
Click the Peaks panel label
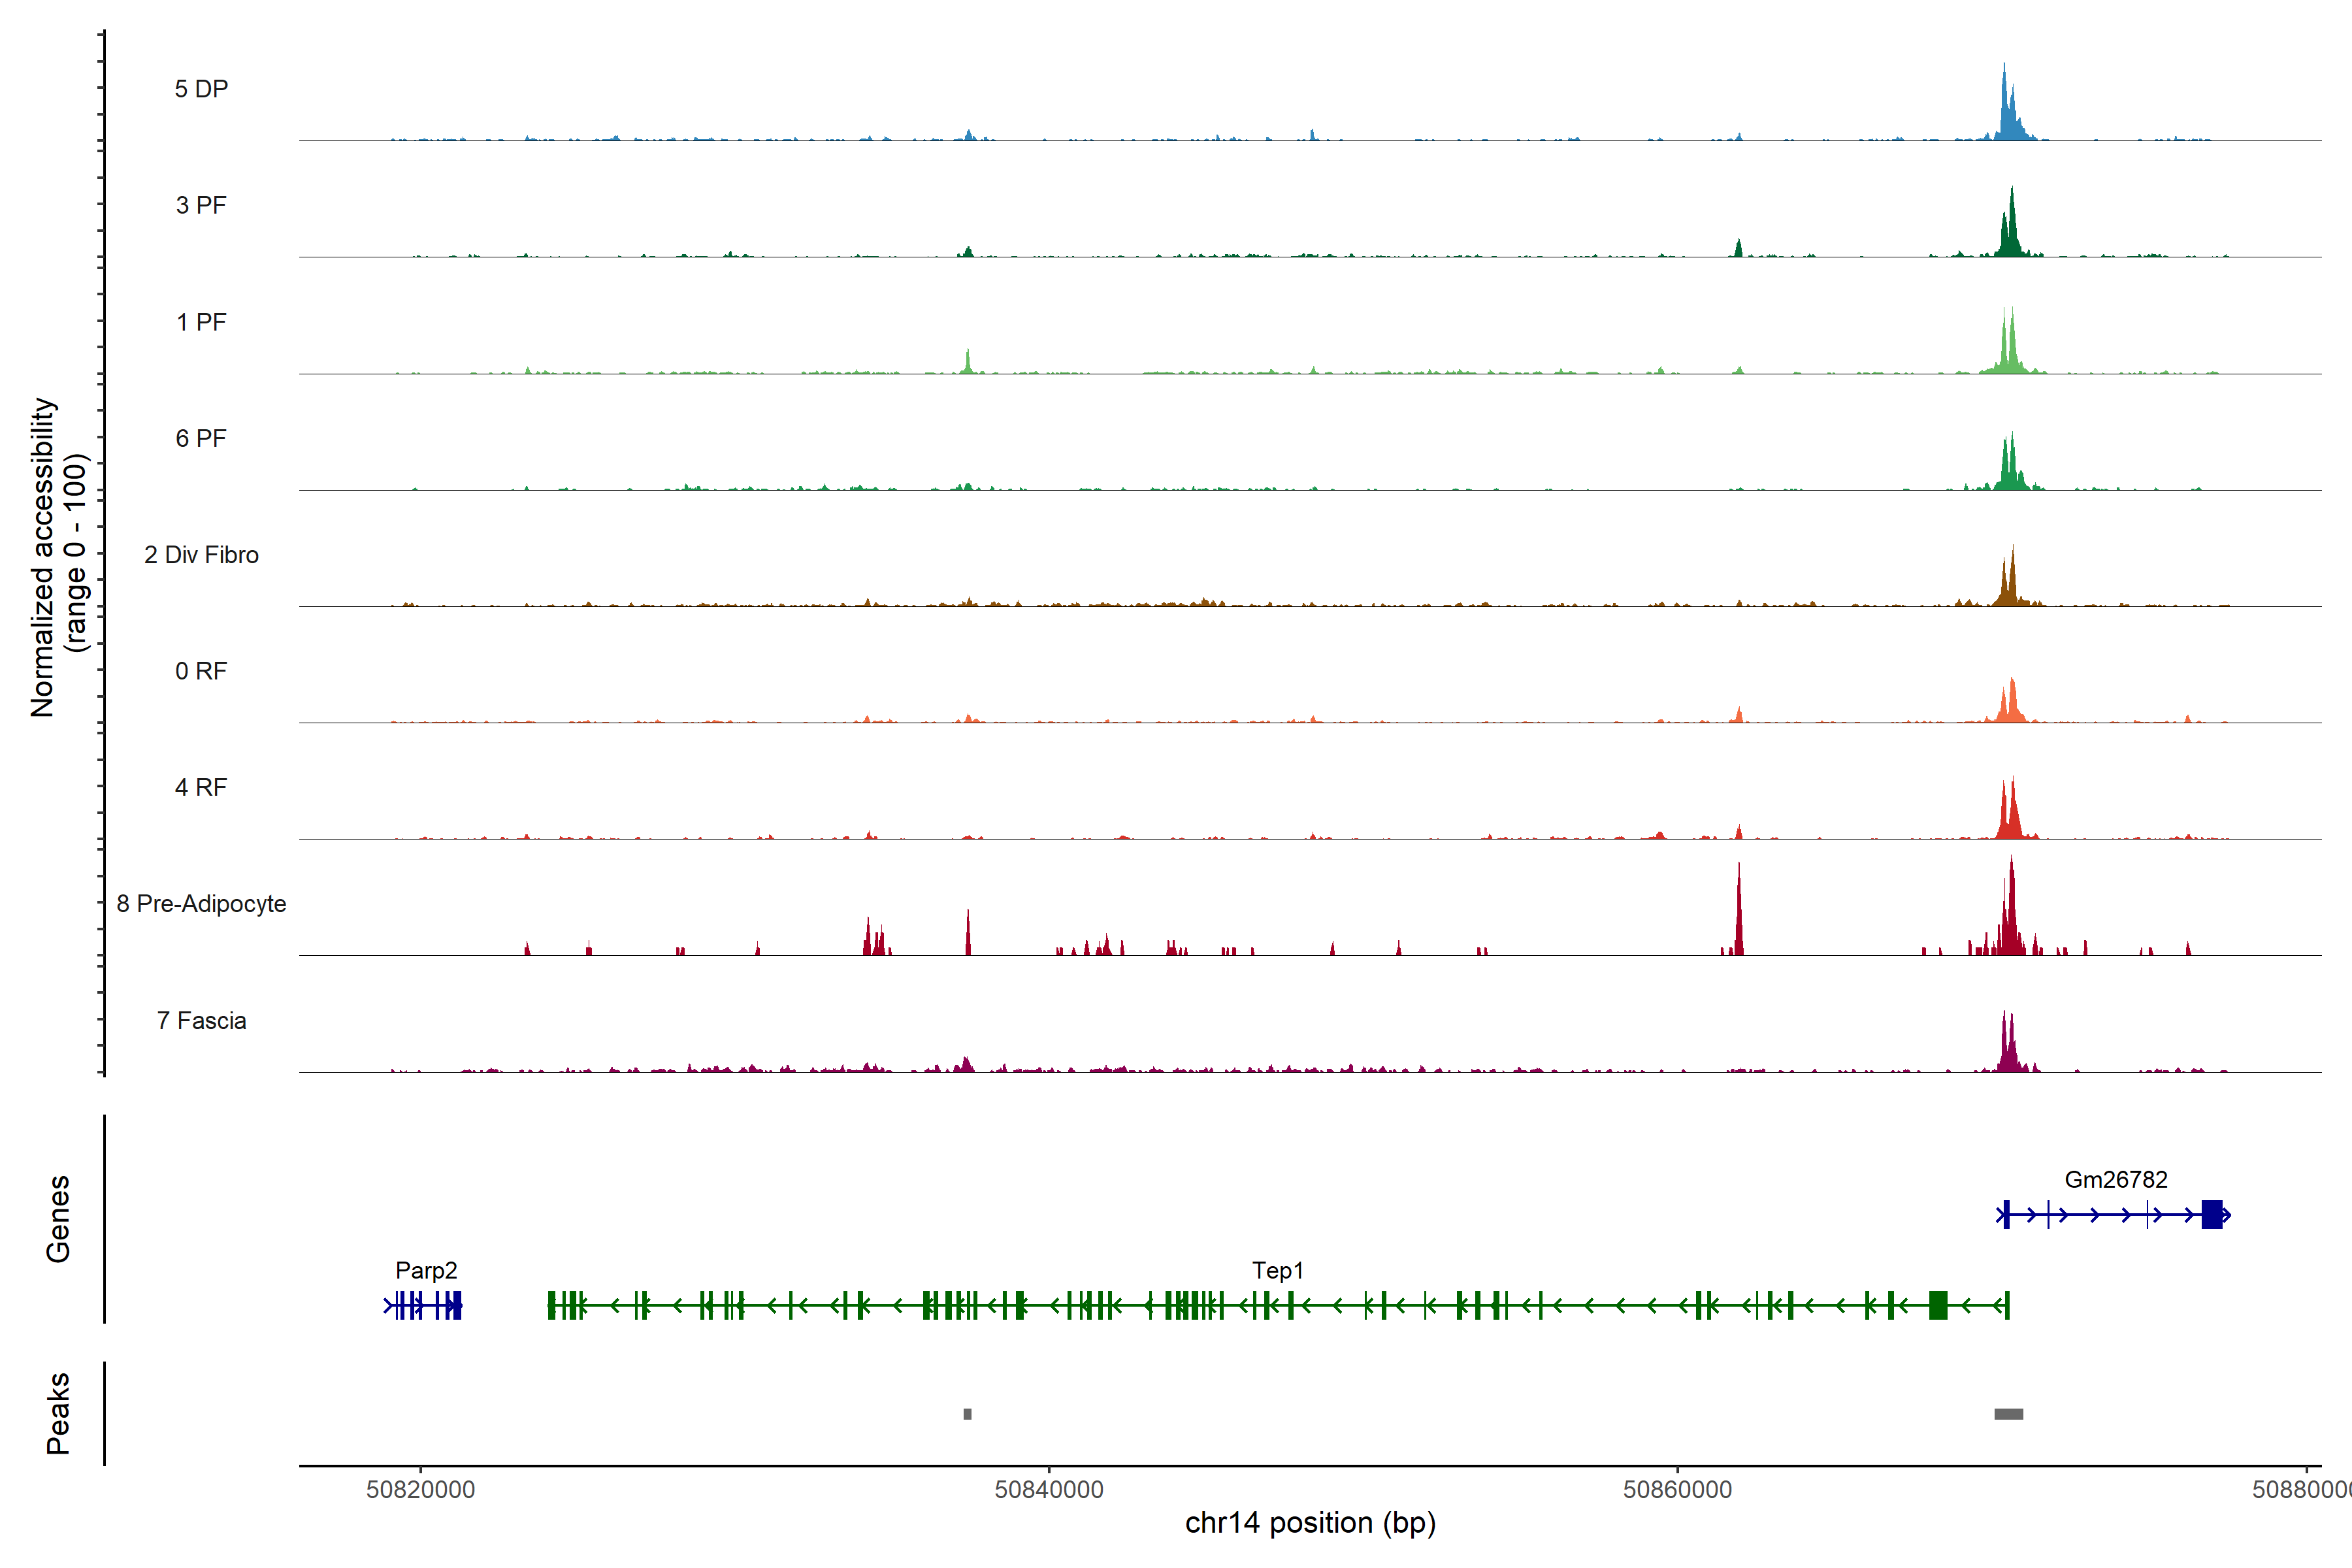58,1413
